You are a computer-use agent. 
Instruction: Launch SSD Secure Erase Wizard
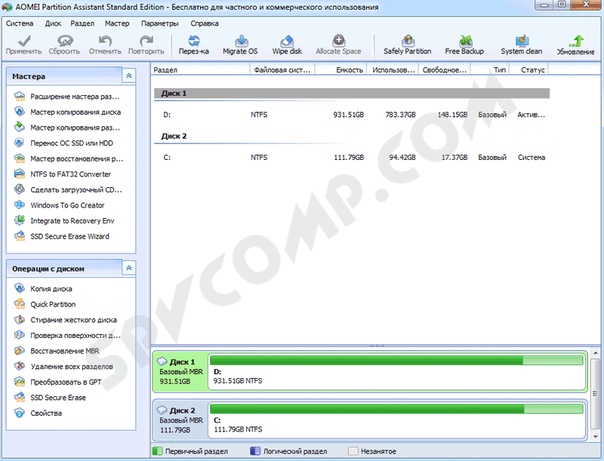62,236
